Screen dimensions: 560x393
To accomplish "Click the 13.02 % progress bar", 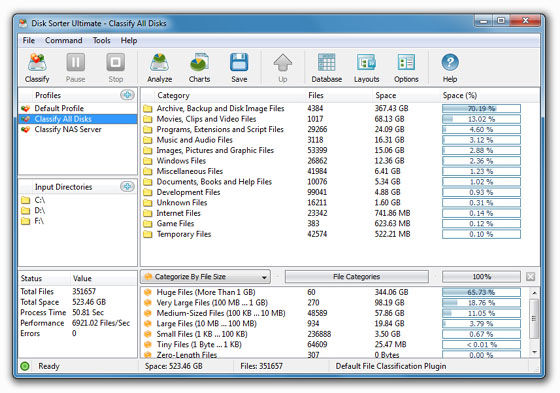I will pyautogui.click(x=481, y=119).
